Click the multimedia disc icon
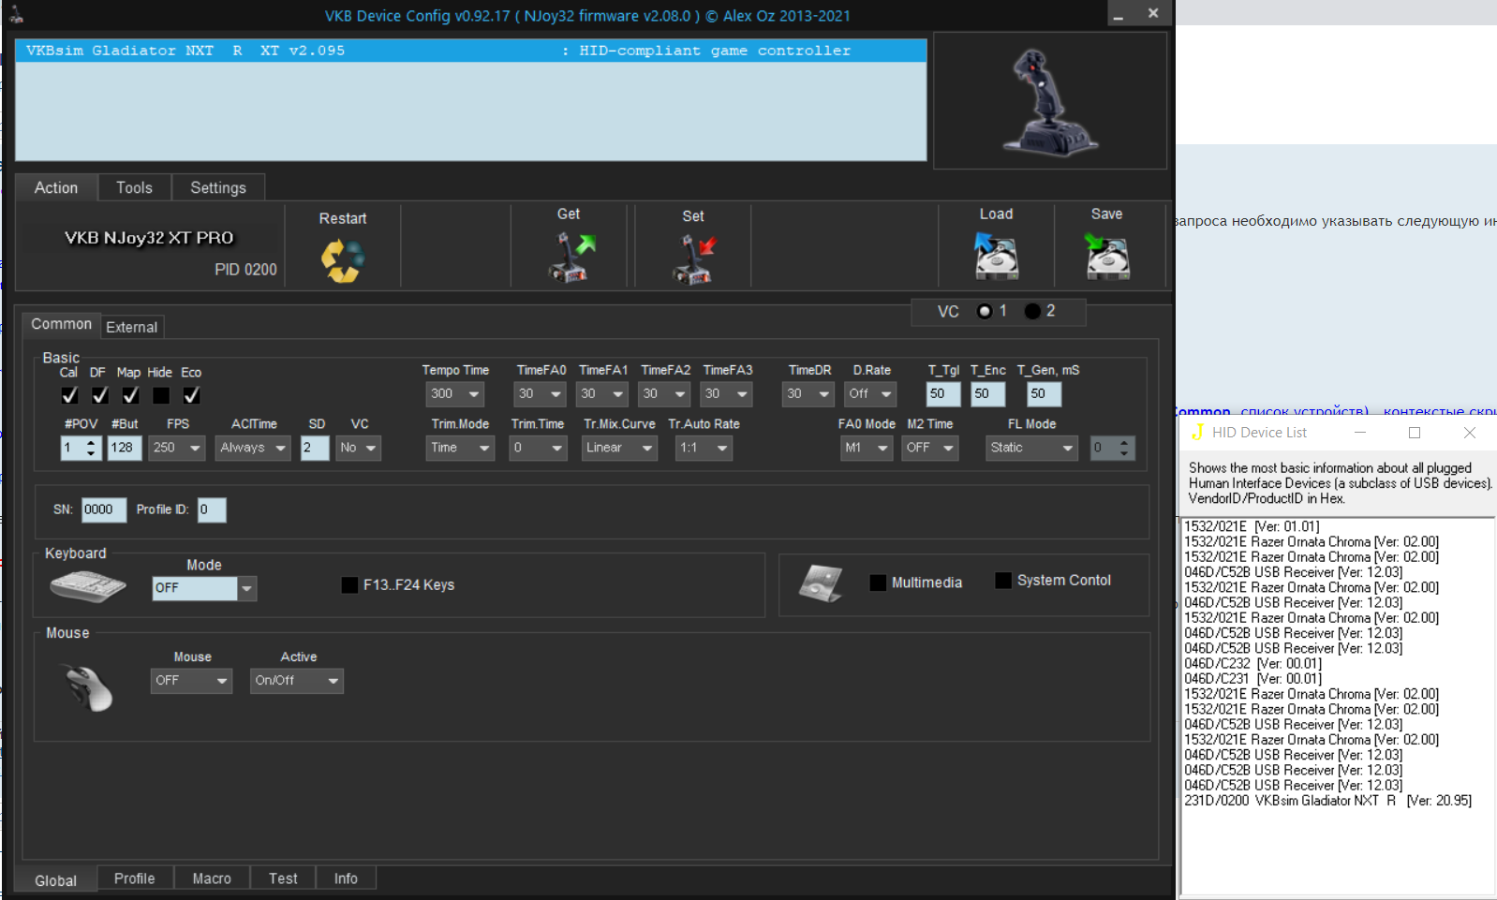Image resolution: width=1497 pixels, height=900 pixels. click(821, 583)
